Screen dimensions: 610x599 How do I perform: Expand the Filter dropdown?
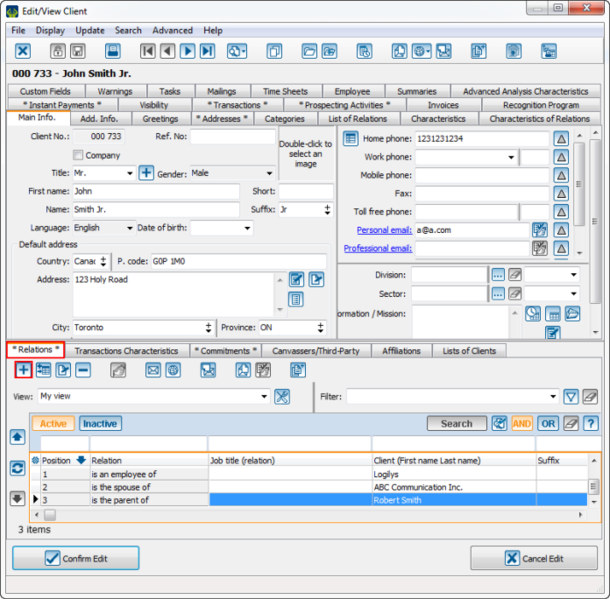tap(553, 396)
